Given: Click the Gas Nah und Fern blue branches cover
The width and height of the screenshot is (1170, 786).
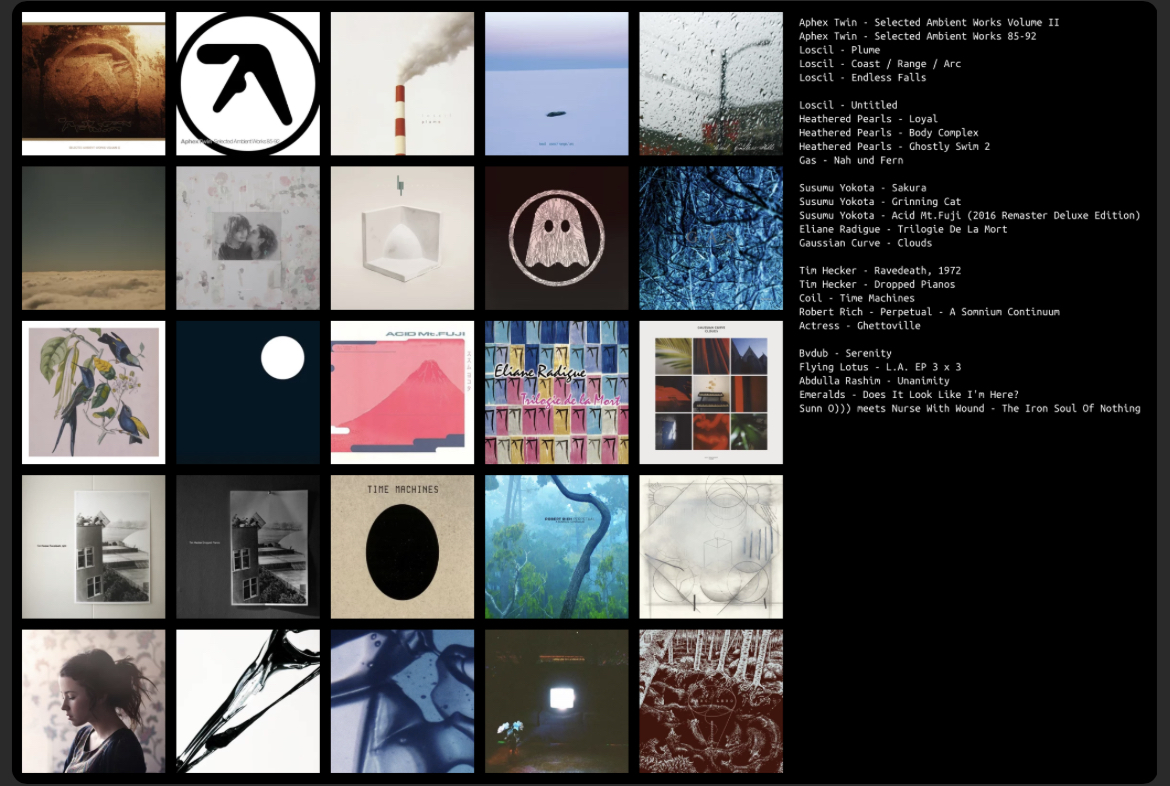Looking at the screenshot, I should [x=711, y=238].
